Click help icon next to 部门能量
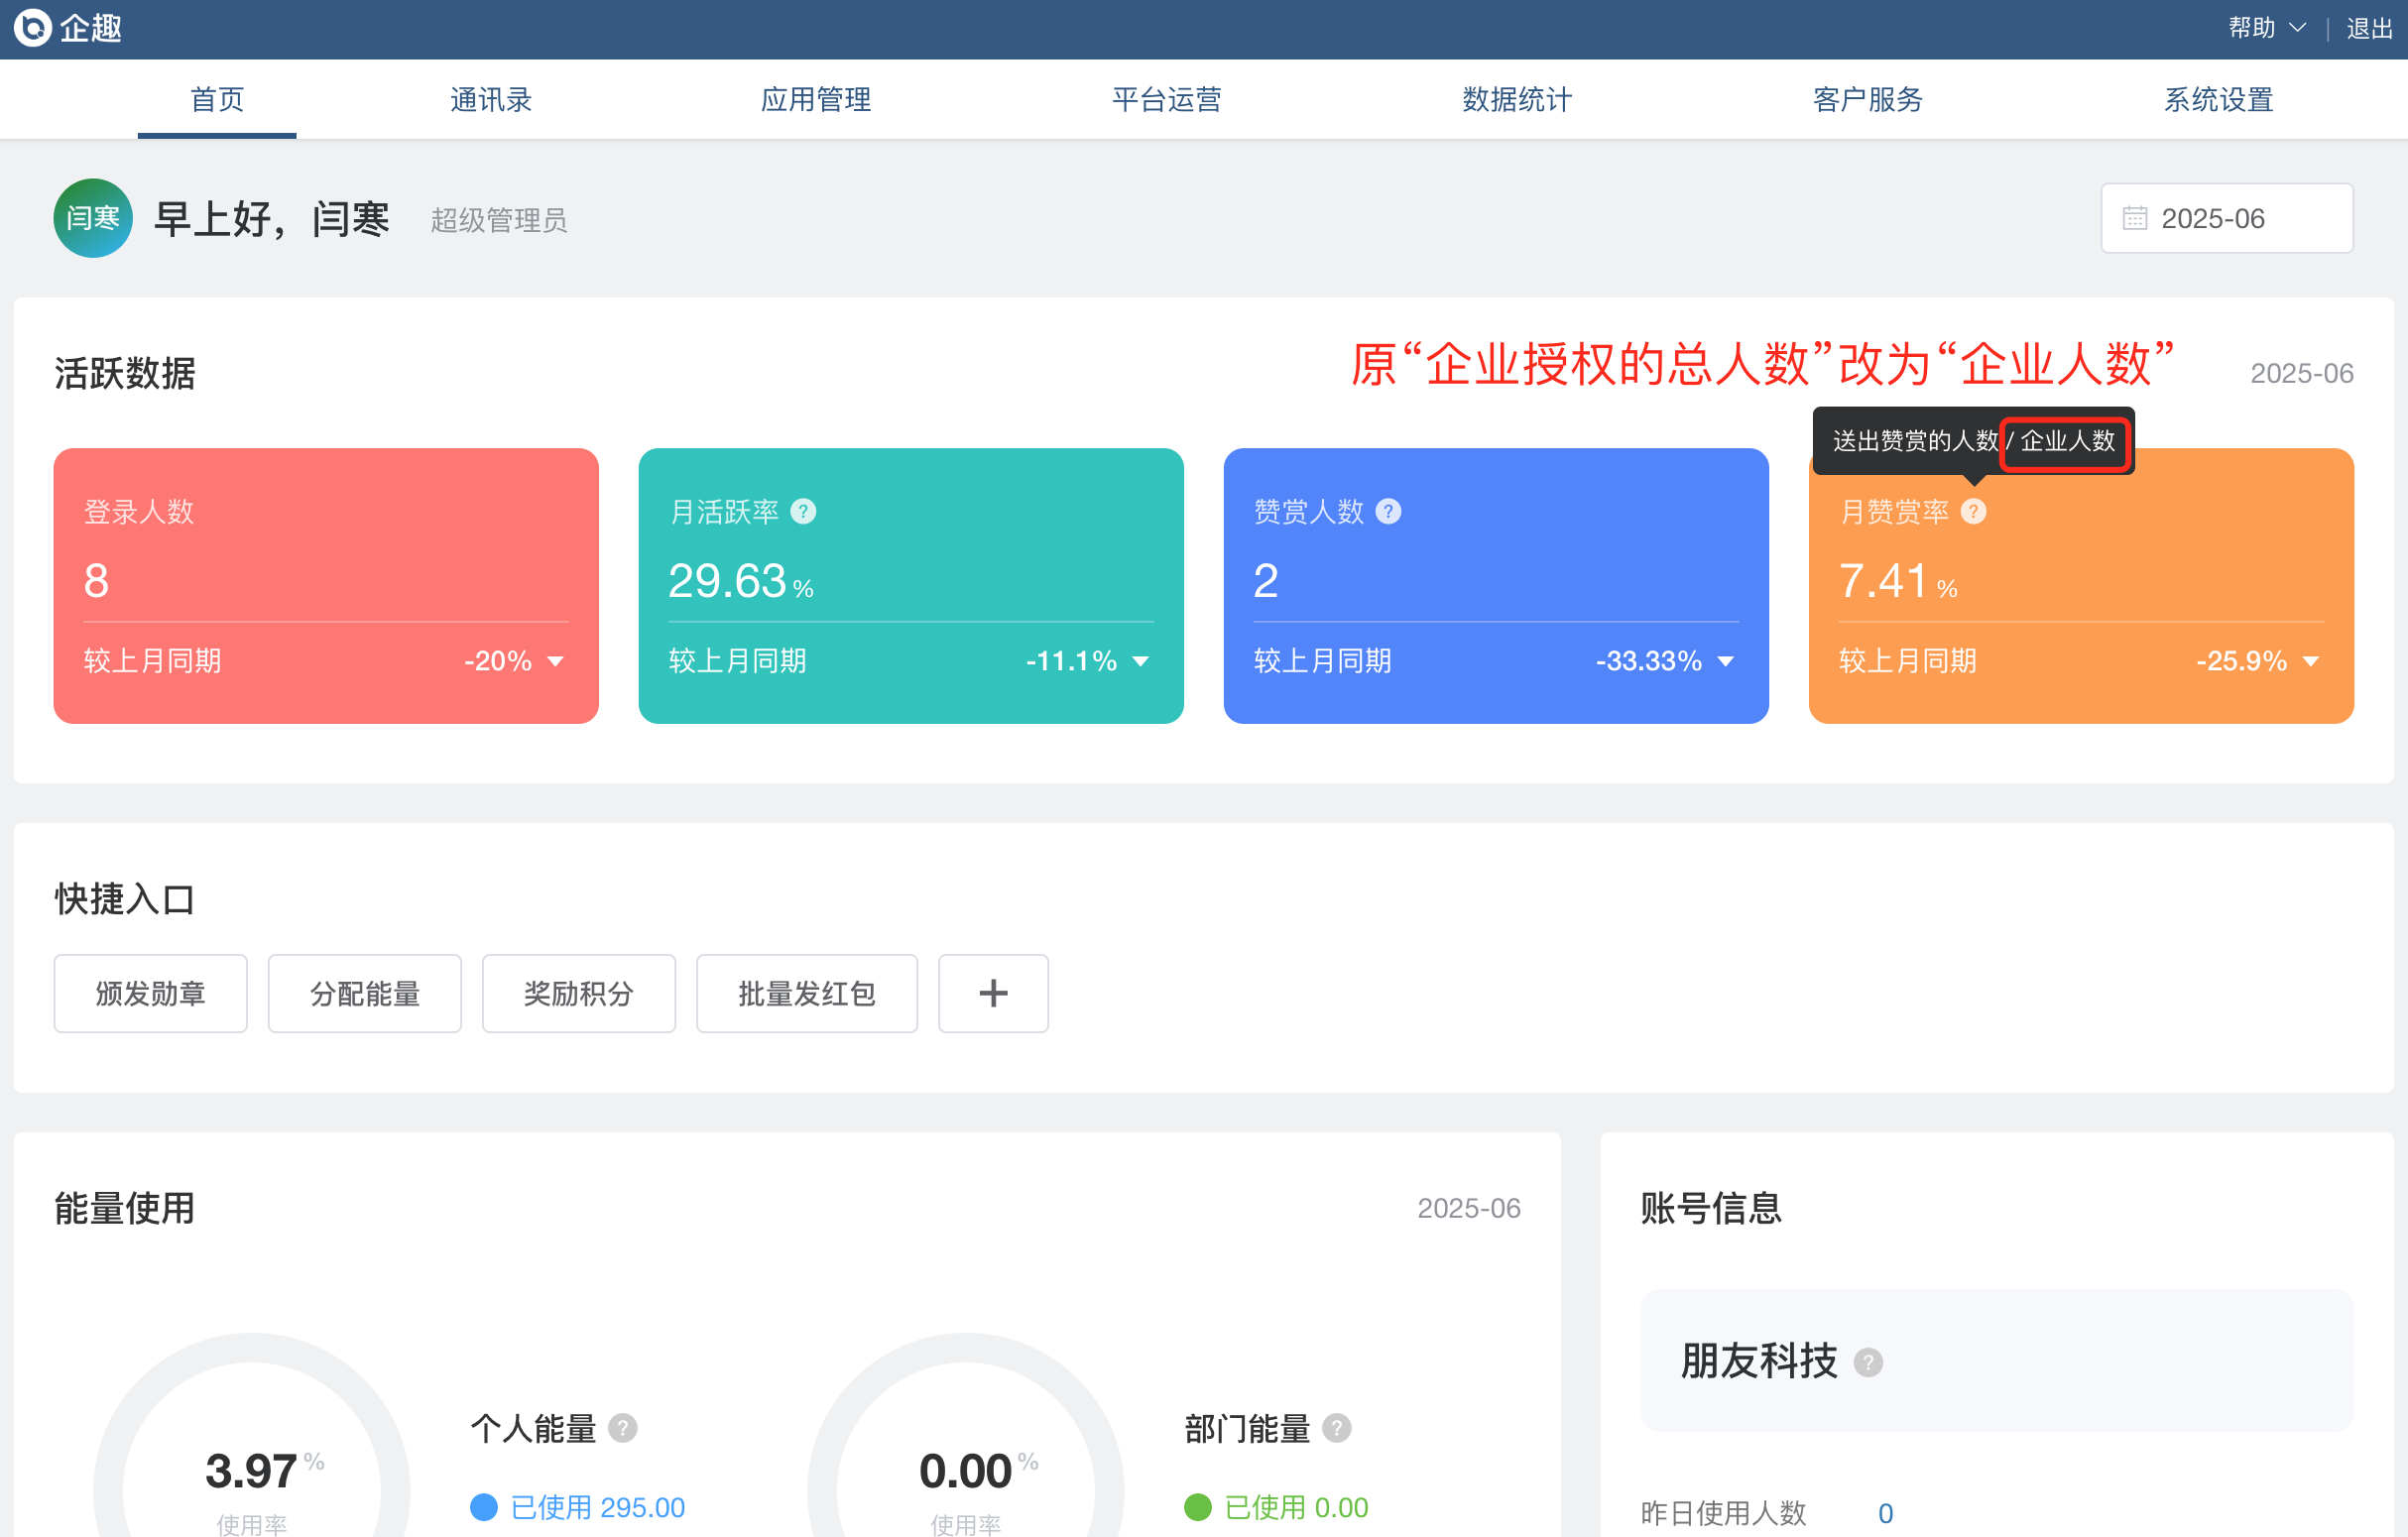 coord(1336,1428)
